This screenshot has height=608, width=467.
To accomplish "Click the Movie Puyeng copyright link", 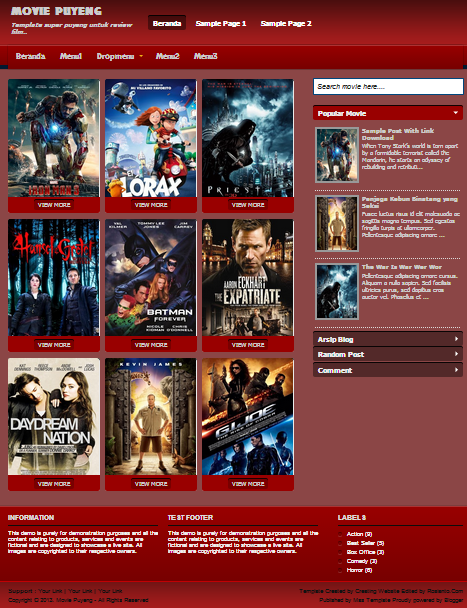I will (x=74, y=600).
